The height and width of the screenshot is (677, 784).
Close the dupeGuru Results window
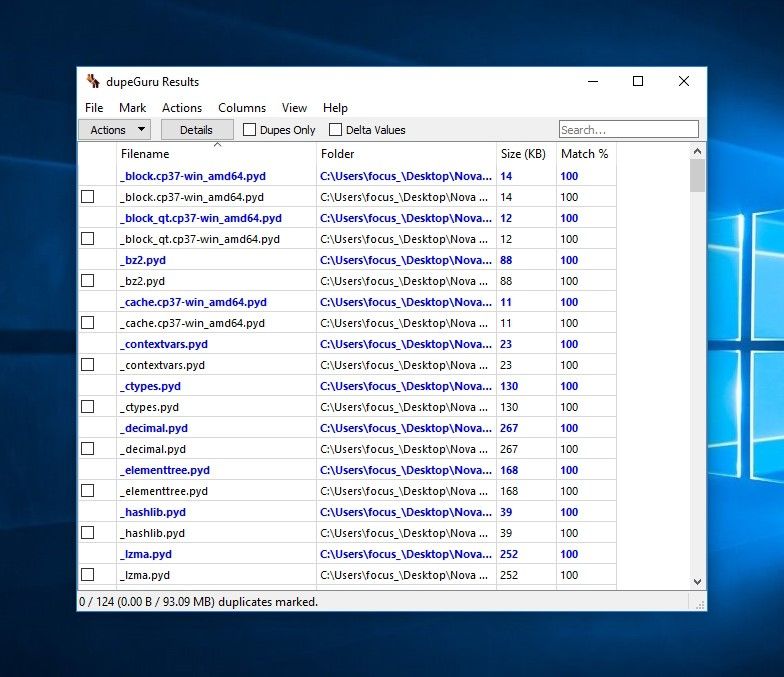(684, 82)
